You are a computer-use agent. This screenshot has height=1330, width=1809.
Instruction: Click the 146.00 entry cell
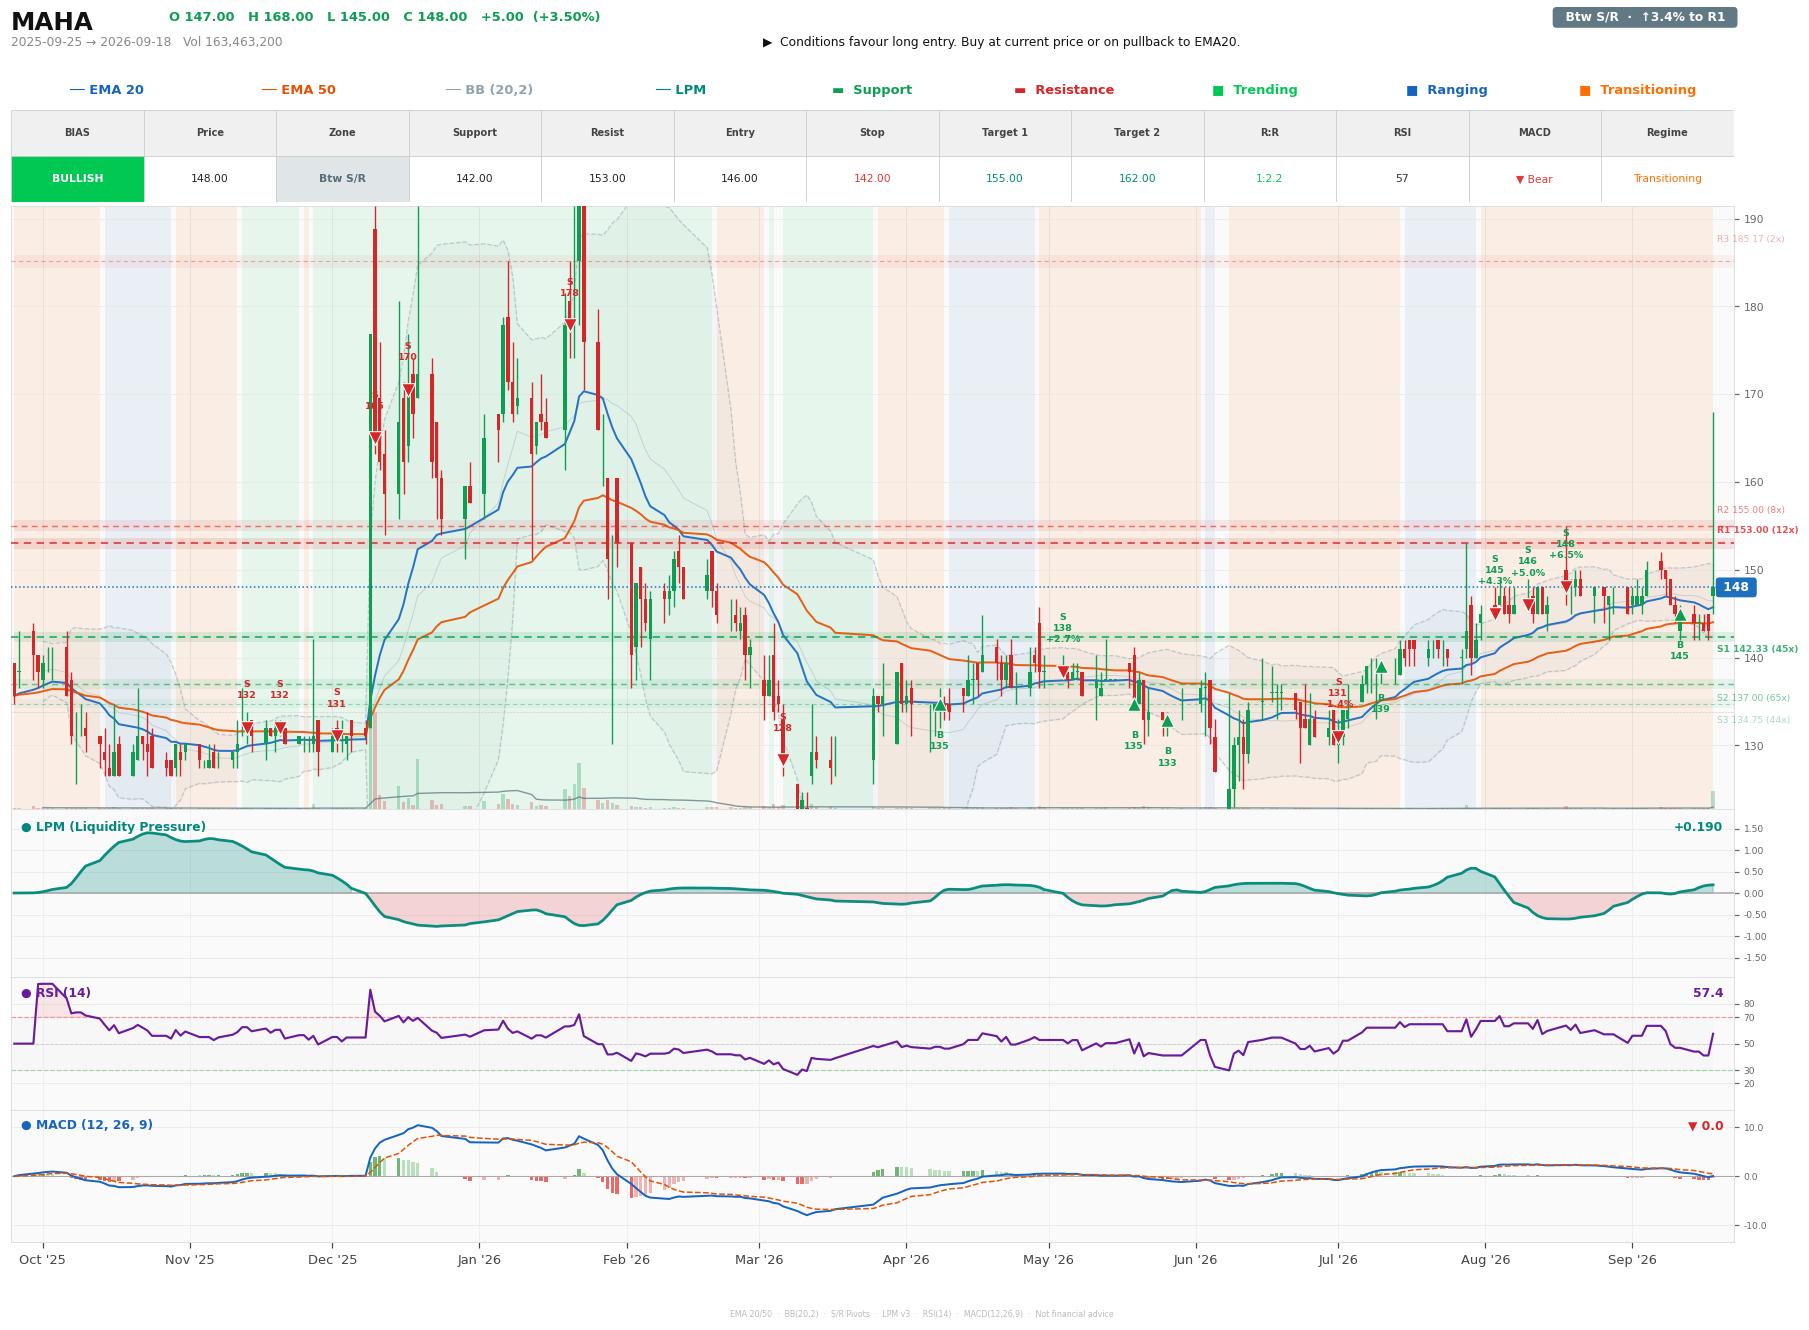(740, 179)
